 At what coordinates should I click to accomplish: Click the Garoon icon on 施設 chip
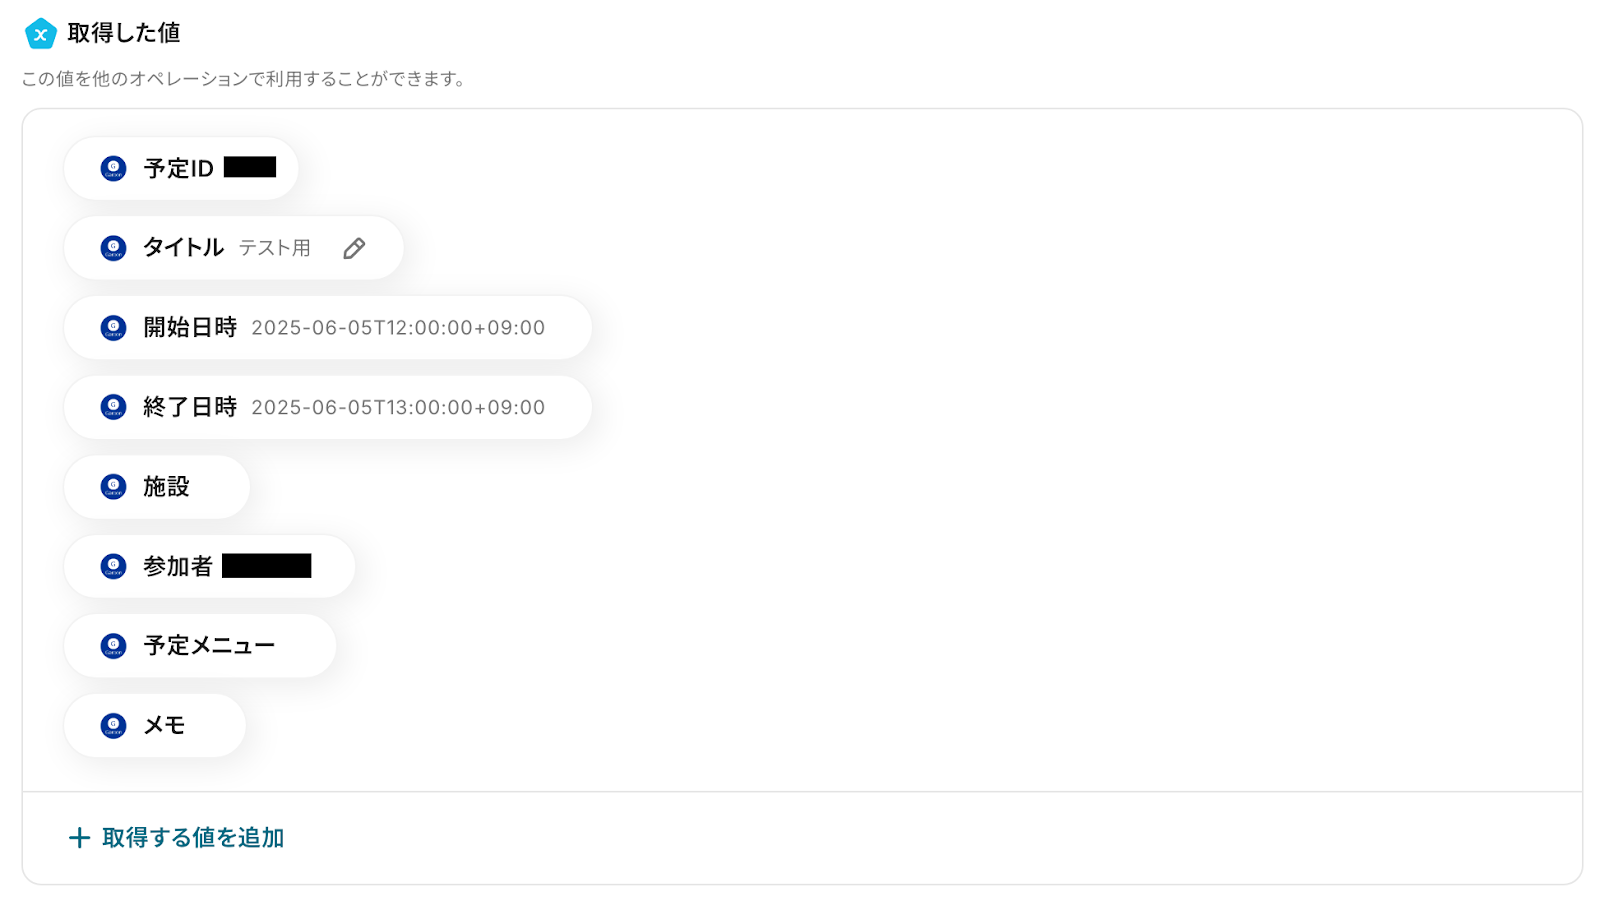[x=113, y=487]
